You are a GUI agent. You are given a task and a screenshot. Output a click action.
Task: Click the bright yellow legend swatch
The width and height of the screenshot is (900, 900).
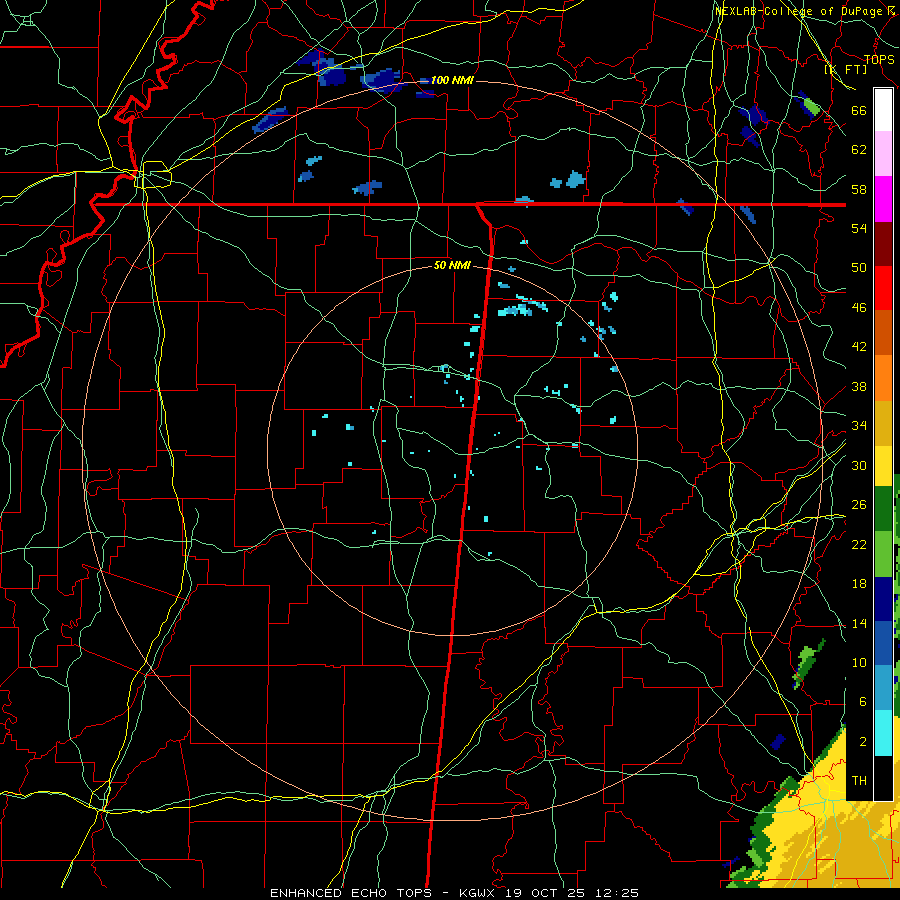tap(883, 465)
